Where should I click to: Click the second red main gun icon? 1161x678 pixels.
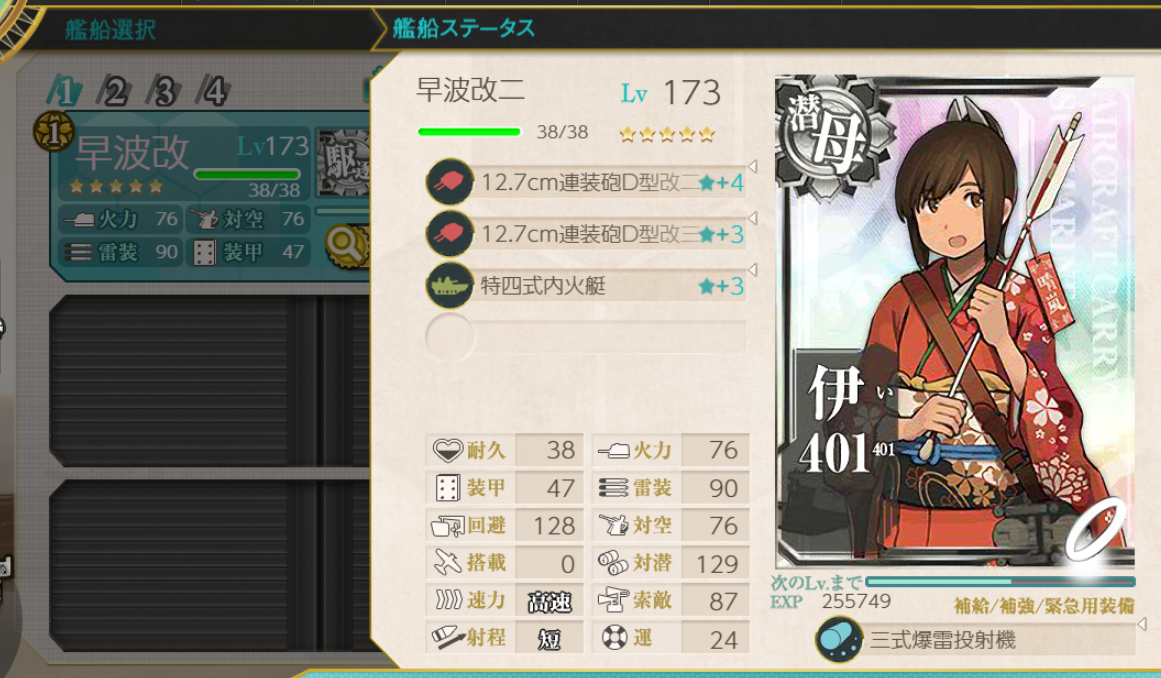[449, 233]
